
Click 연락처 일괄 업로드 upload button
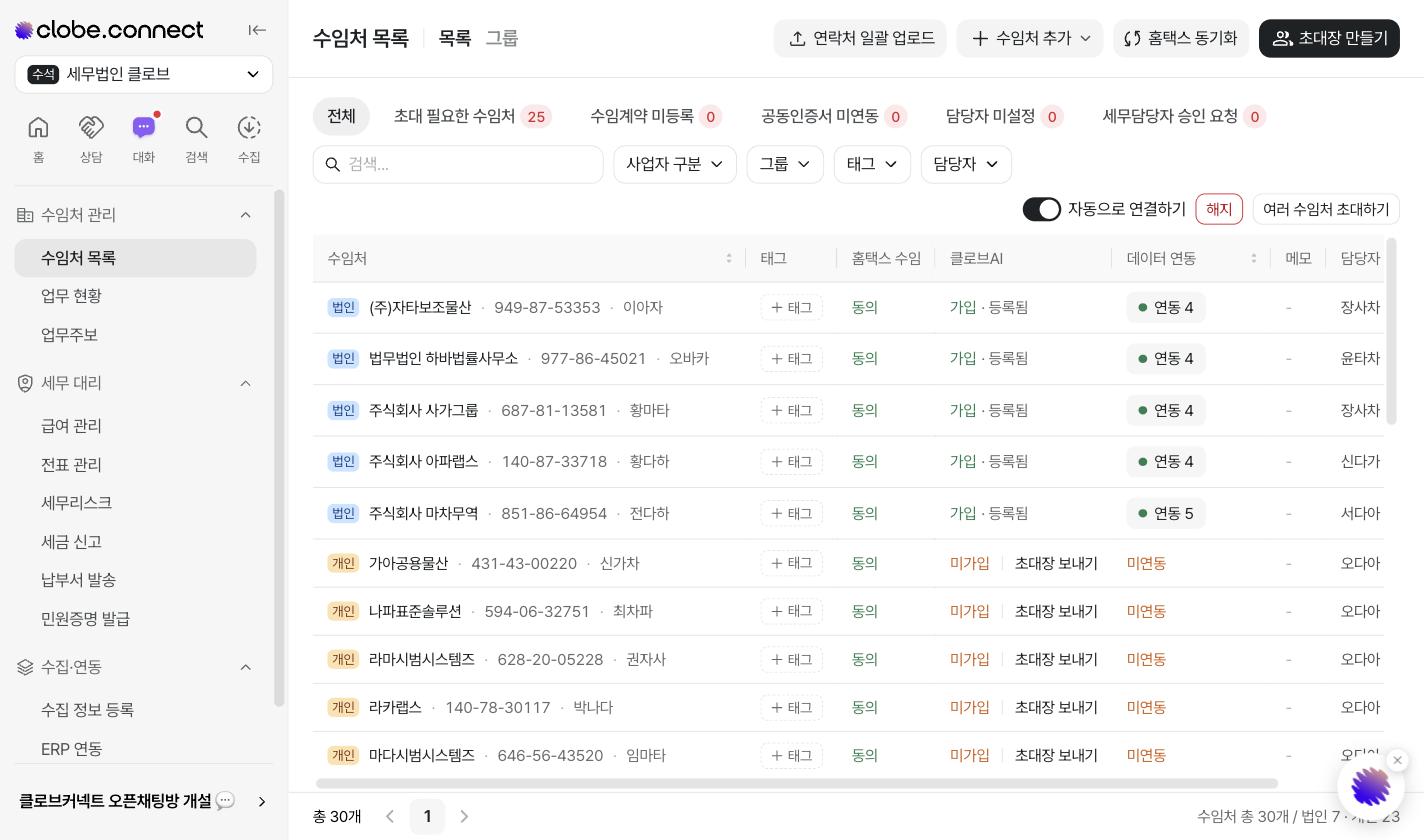click(860, 38)
